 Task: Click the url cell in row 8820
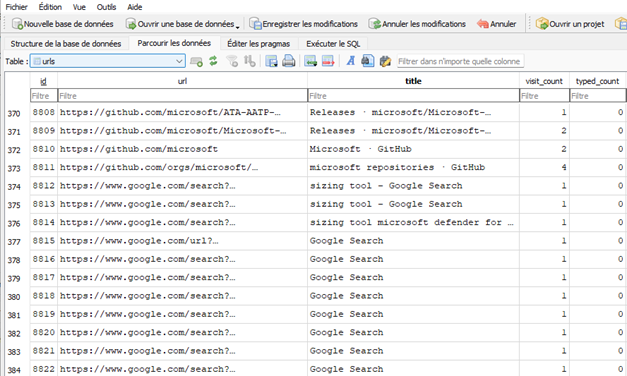182,333
